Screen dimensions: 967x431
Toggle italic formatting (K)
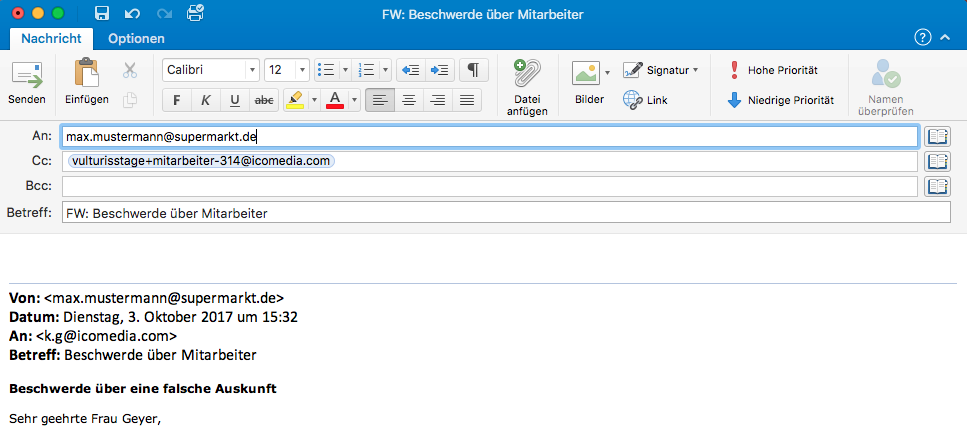pyautogui.click(x=206, y=100)
